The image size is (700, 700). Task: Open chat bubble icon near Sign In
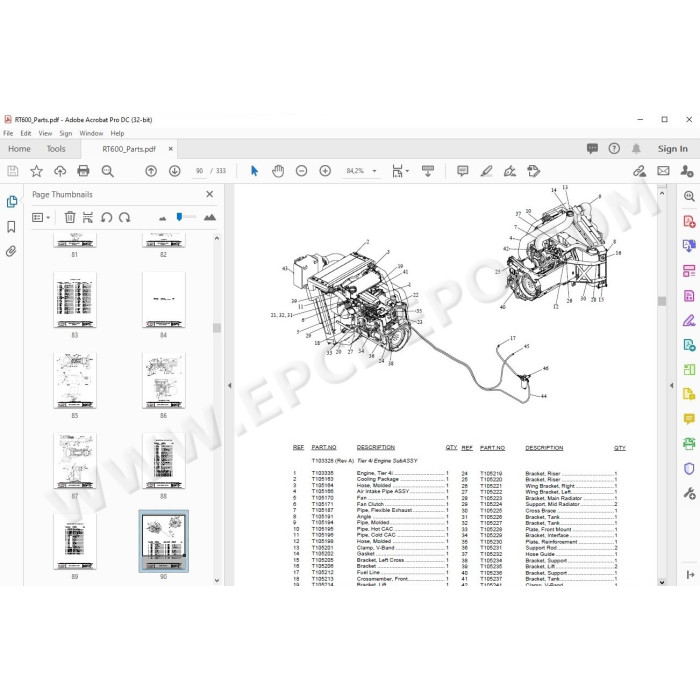point(592,149)
